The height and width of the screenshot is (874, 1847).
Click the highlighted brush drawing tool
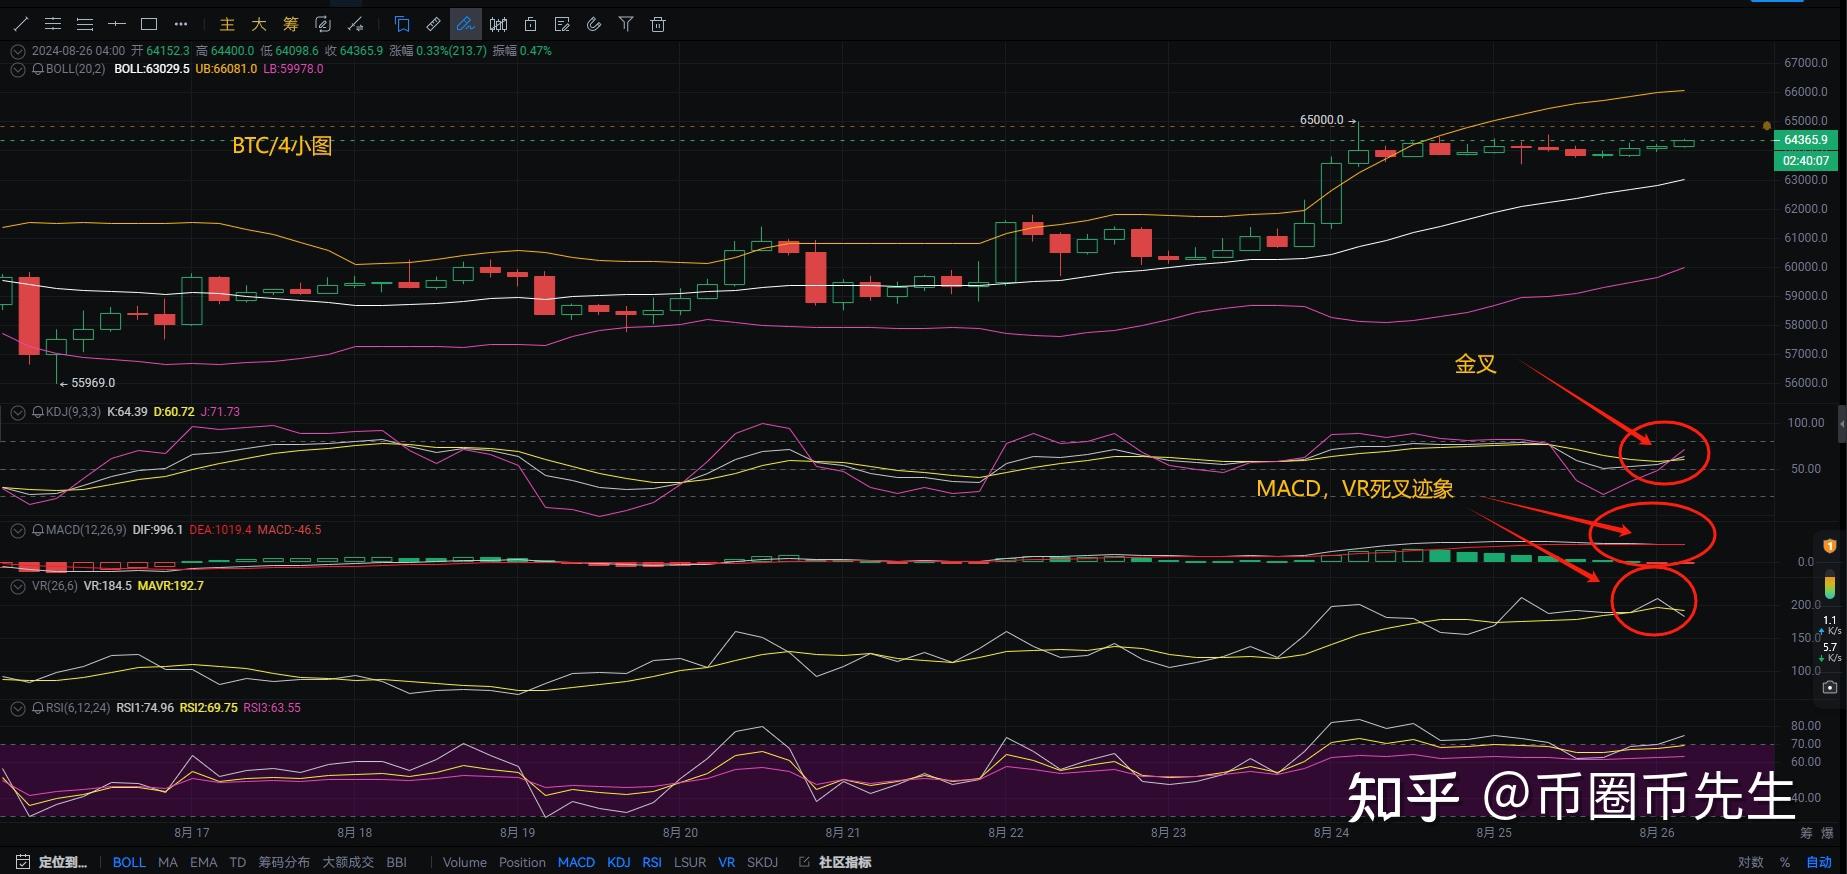click(465, 24)
